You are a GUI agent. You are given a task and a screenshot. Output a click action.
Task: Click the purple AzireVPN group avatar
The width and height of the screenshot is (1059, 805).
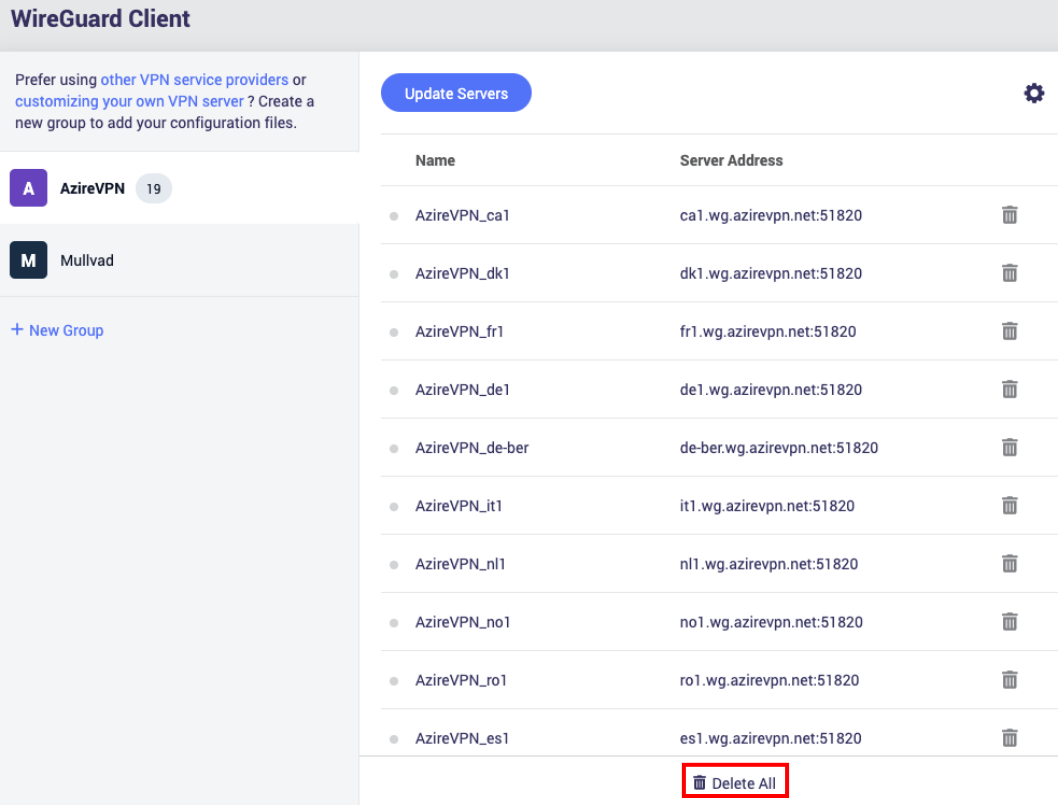pos(28,188)
